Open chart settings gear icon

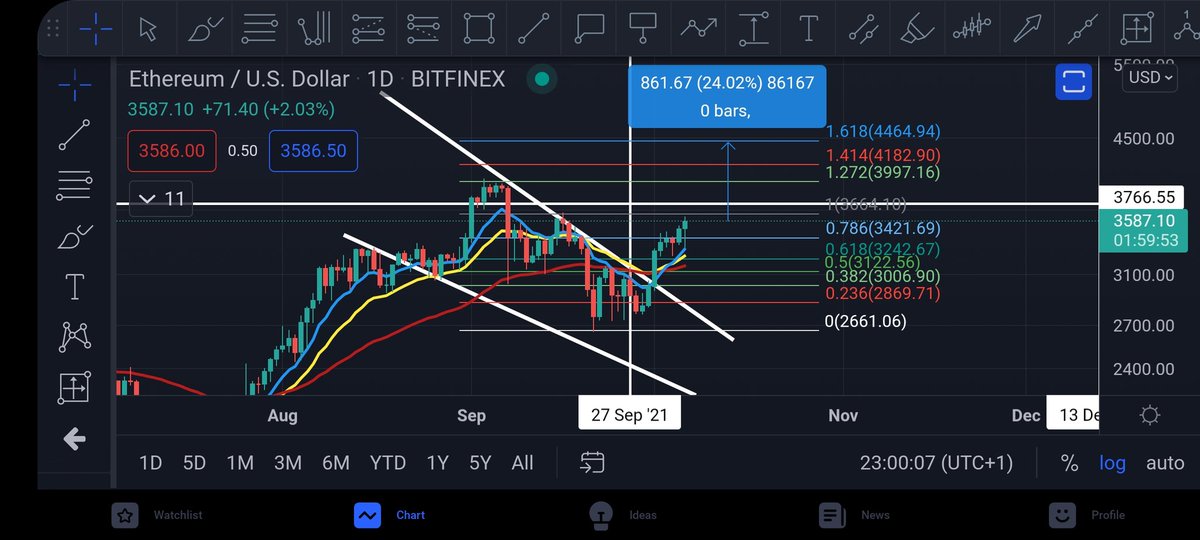(1150, 415)
